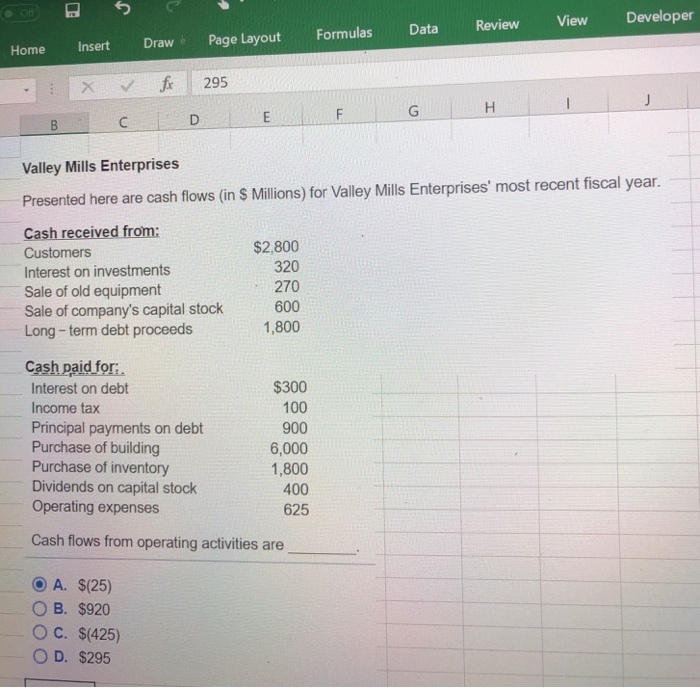Click the Valley Mills Enterprises heading
This screenshot has width=700, height=688.
100,166
